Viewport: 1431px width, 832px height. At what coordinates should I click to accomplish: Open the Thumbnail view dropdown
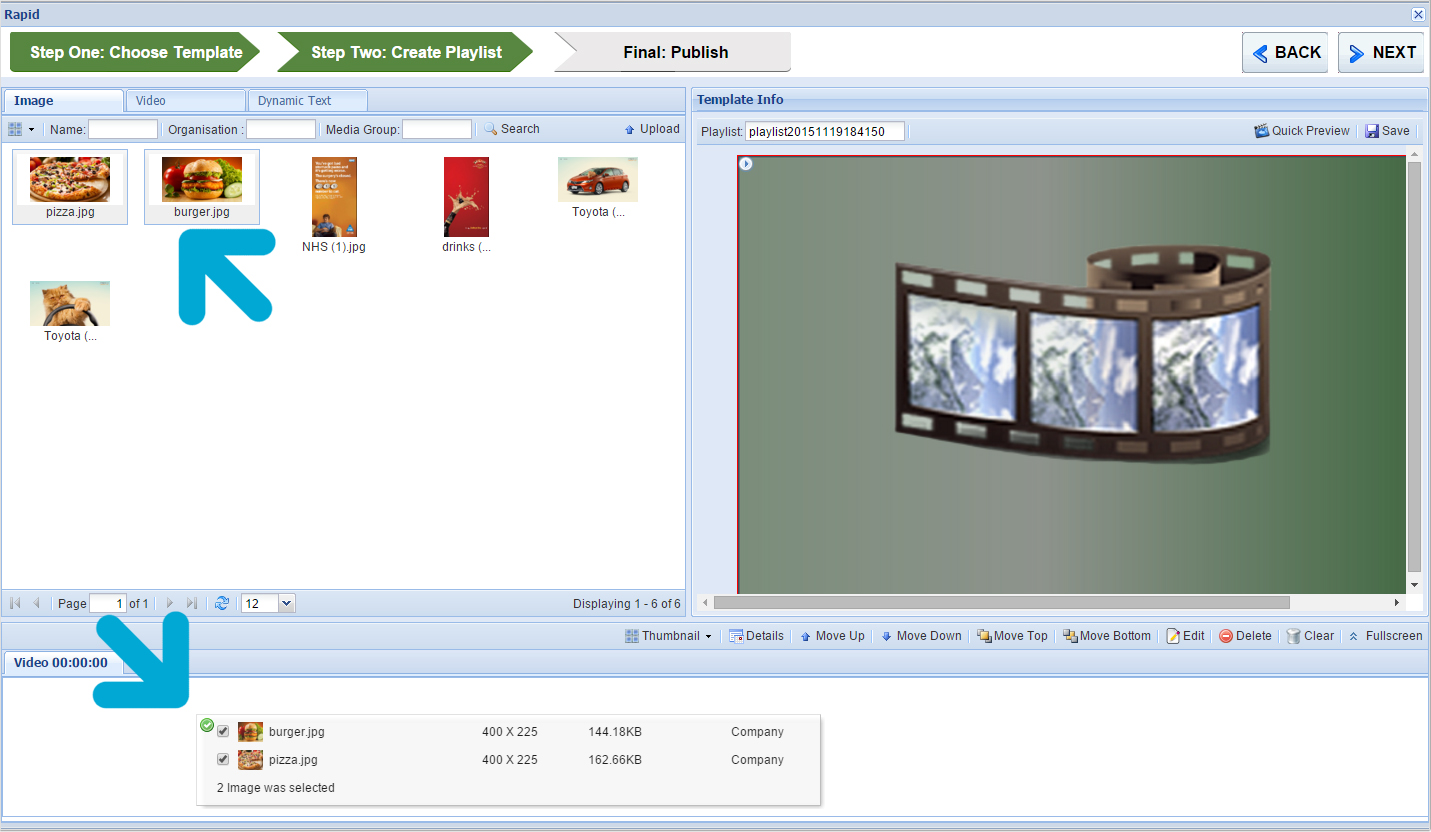(668, 636)
